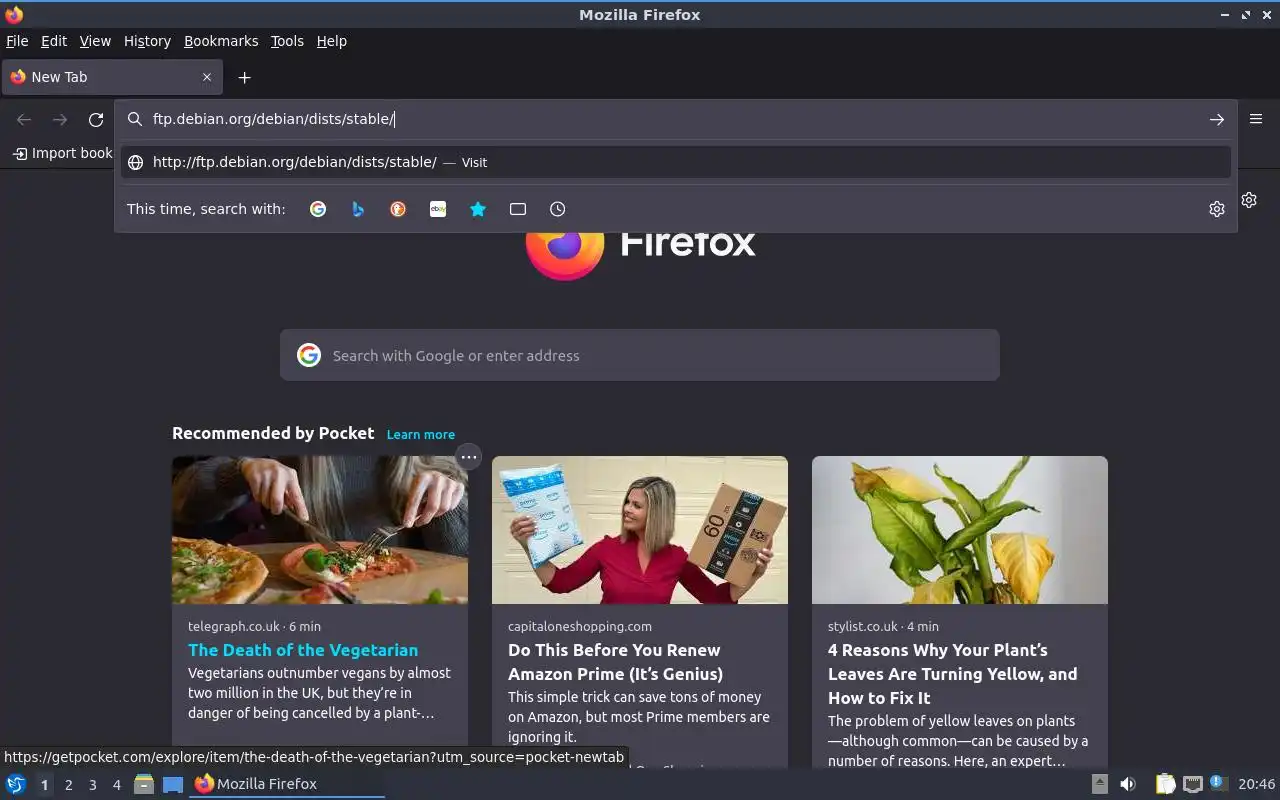Open the system start menu on the taskbar
This screenshot has width=1280, height=800.
(16, 784)
